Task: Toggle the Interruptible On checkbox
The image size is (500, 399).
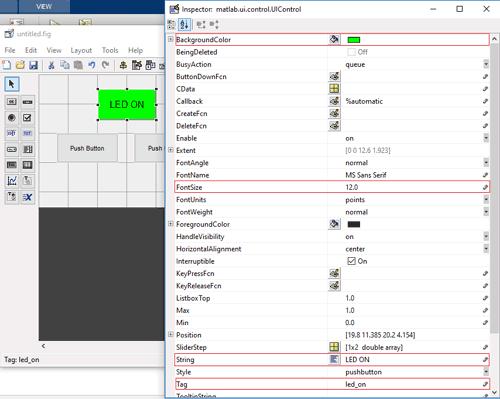Action: coord(351,261)
